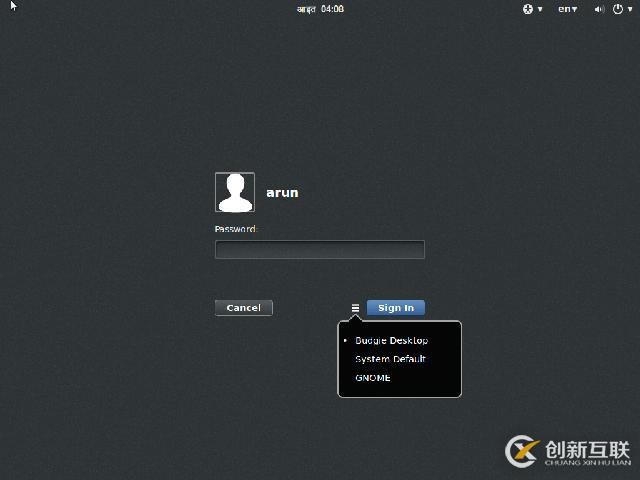Click the arun username label
The image size is (640, 480).
pos(282,193)
